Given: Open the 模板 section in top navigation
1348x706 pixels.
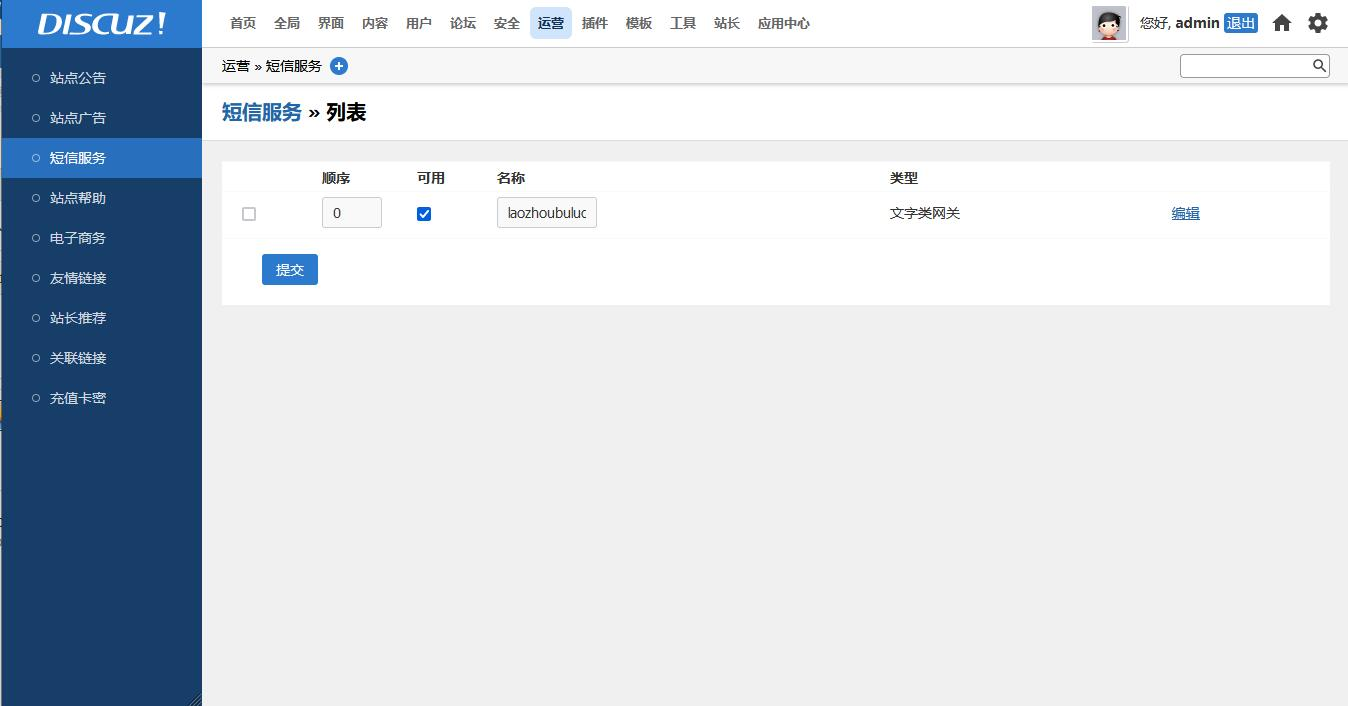Looking at the screenshot, I should pyautogui.click(x=638, y=23).
